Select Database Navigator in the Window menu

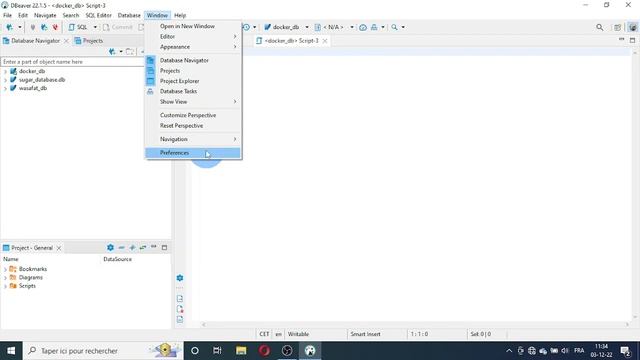(193, 60)
